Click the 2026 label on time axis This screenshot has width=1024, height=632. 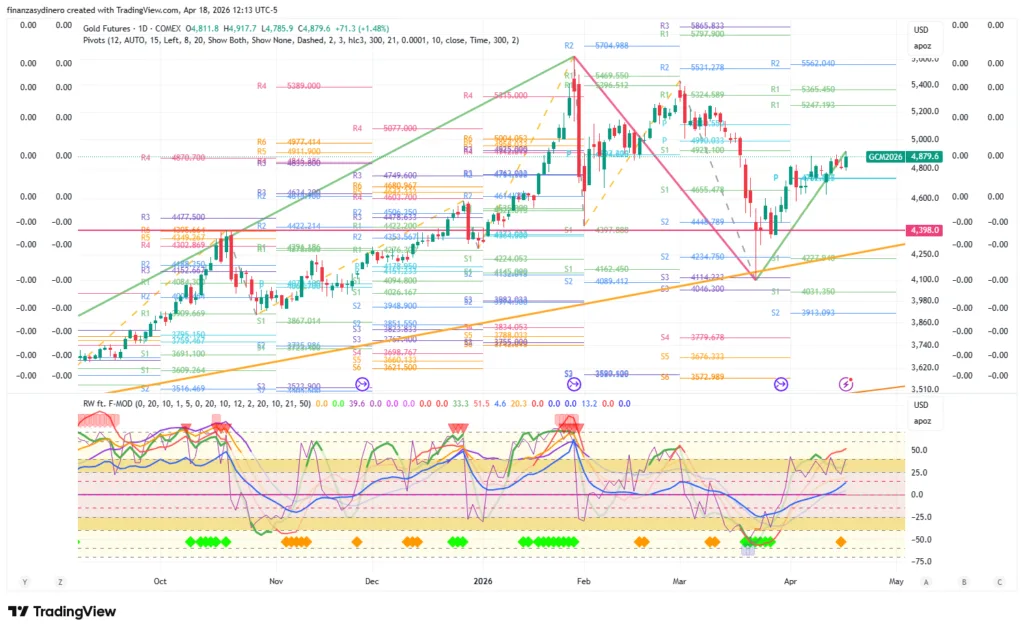point(483,581)
